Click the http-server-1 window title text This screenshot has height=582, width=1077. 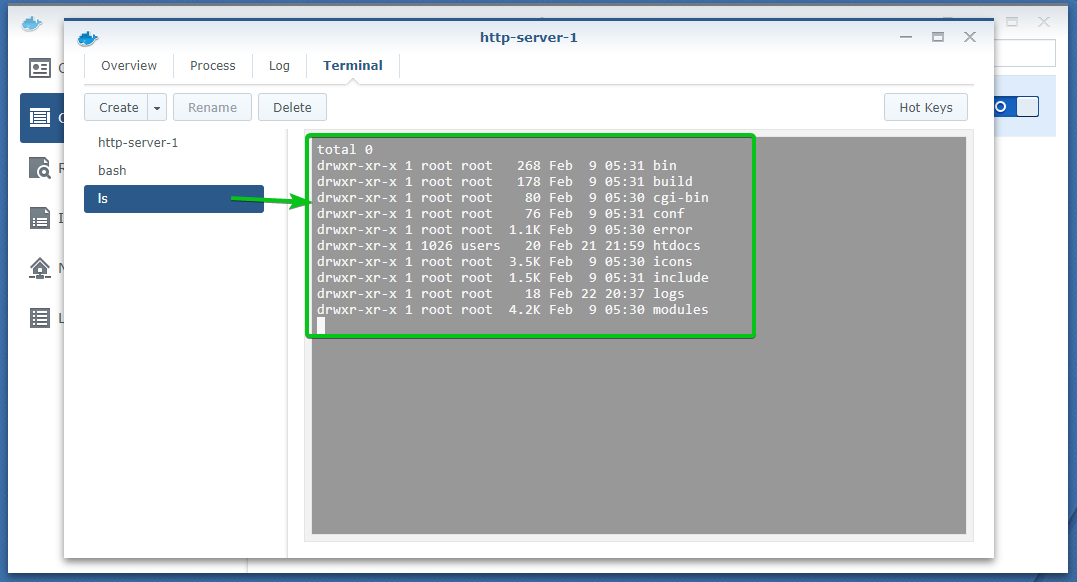(x=528, y=38)
